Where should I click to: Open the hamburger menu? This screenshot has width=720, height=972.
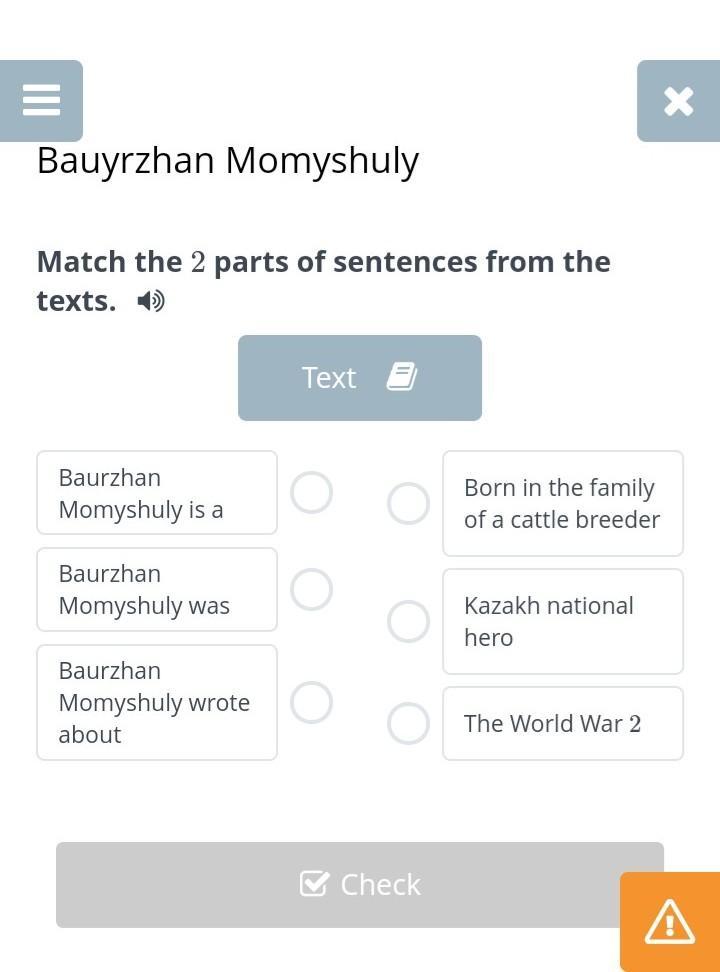(41, 100)
